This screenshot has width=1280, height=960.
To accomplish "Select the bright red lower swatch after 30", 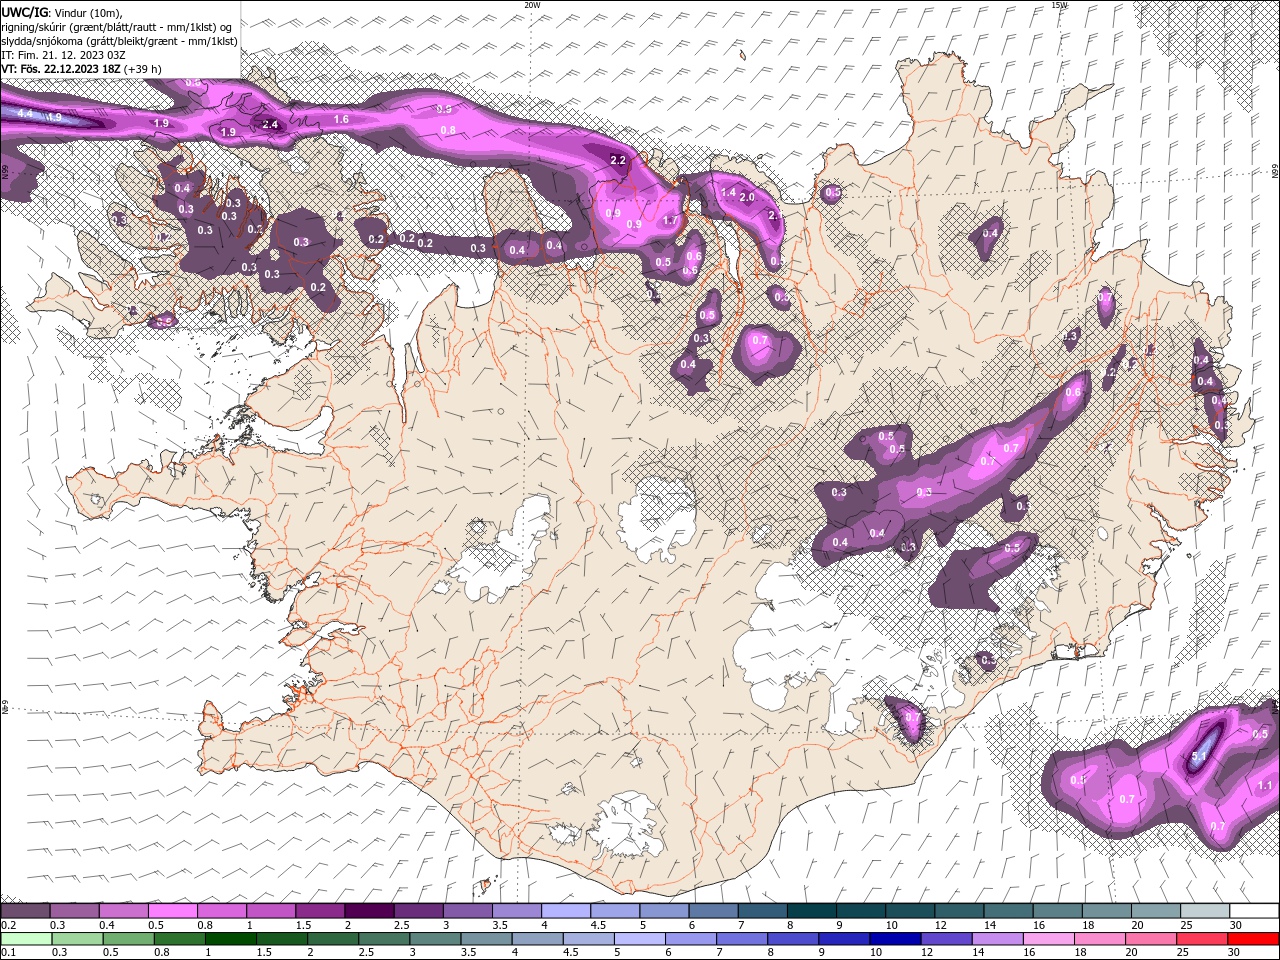I will tap(1251, 938).
